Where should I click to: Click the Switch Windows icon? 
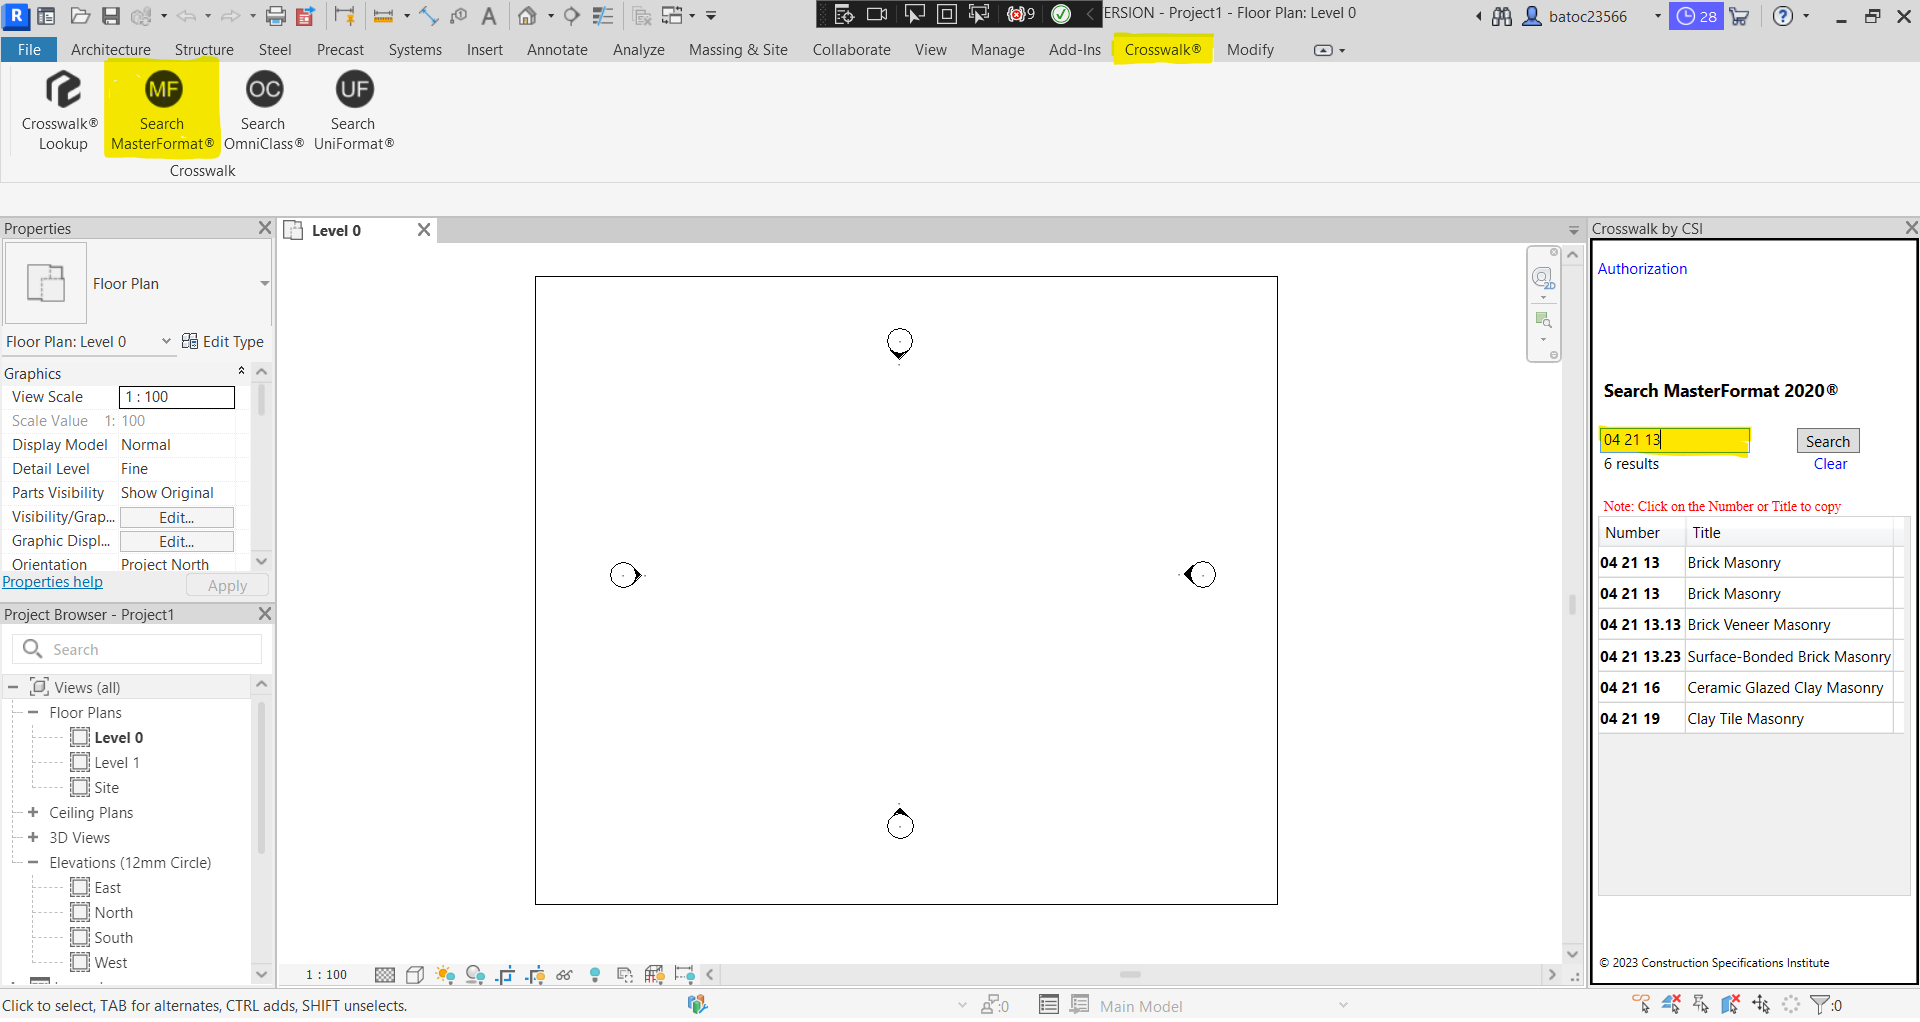coord(672,16)
